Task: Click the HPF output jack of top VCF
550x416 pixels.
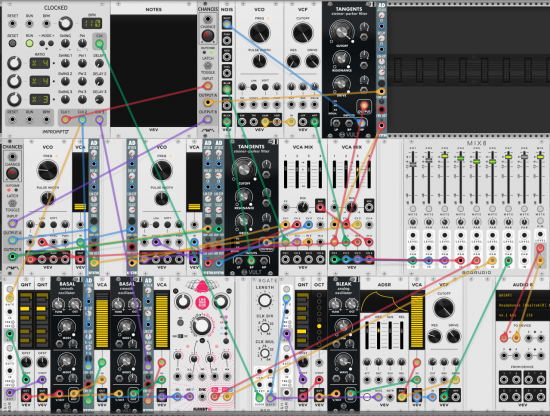Action: click(314, 122)
